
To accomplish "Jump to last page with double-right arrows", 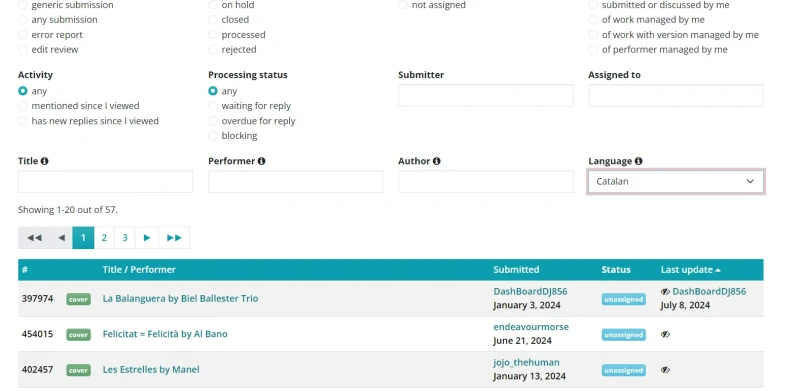I will tap(174, 238).
